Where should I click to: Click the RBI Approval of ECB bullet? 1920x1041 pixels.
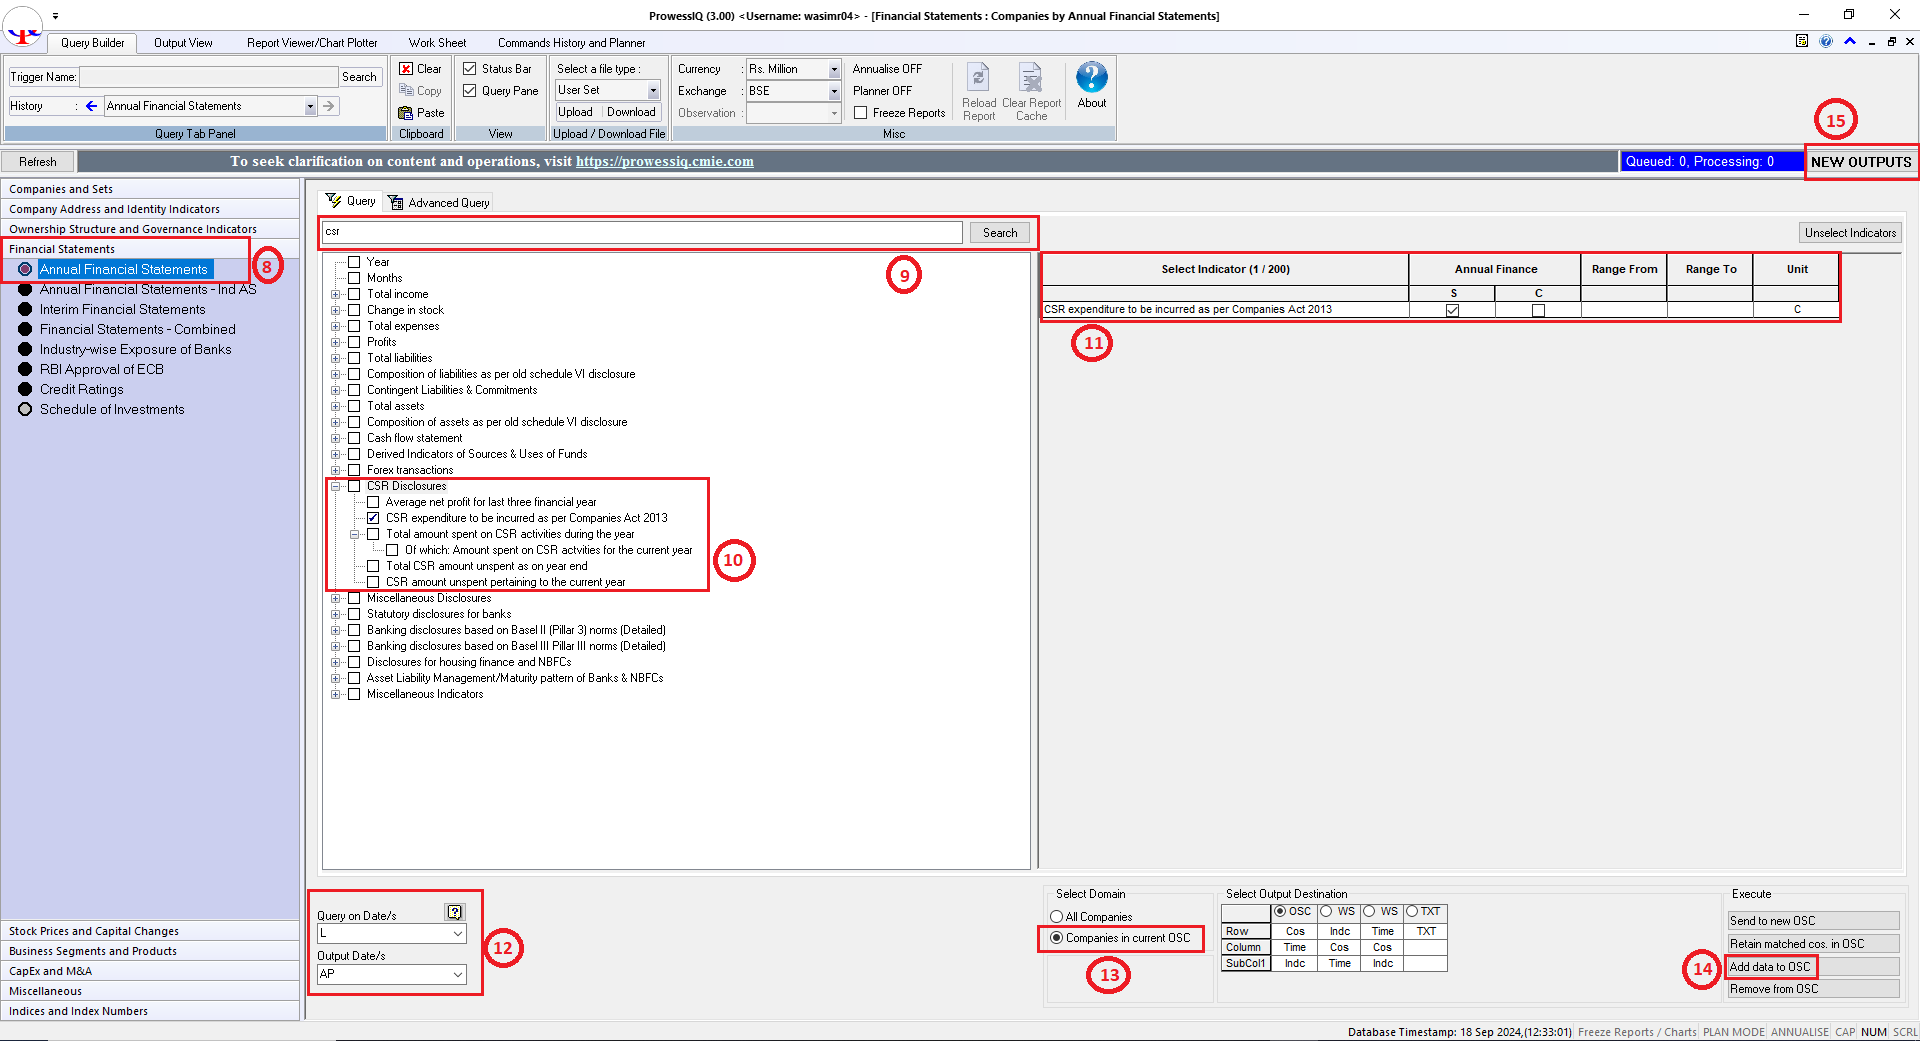(25, 369)
